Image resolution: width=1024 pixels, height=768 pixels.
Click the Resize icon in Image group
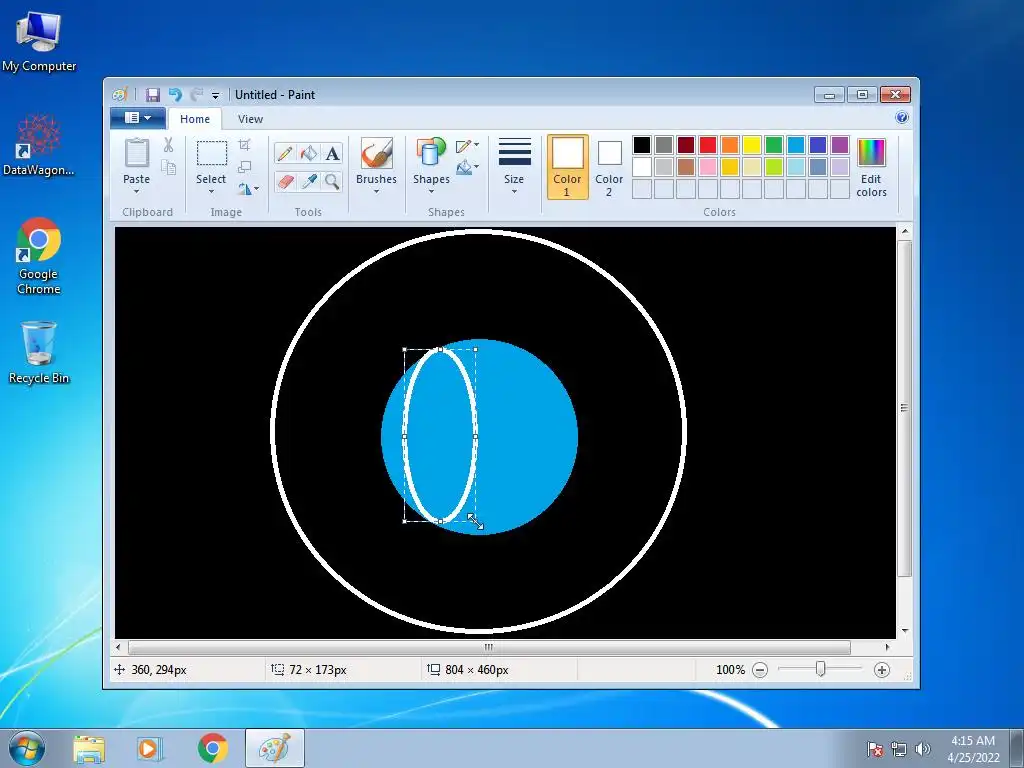coord(244,167)
